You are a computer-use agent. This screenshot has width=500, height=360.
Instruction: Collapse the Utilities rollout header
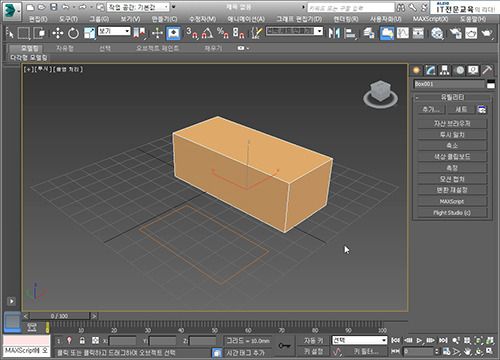[452, 97]
